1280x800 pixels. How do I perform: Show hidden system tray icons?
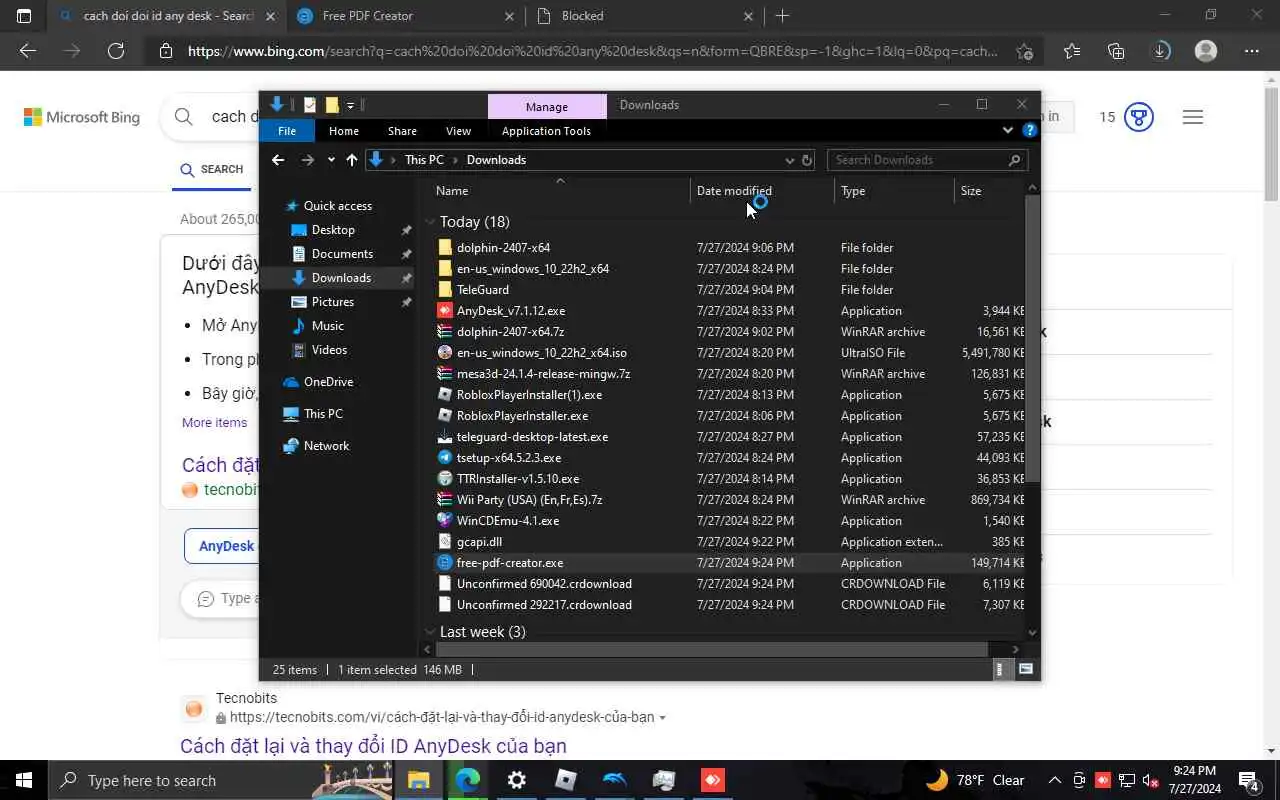pyautogui.click(x=1054, y=780)
